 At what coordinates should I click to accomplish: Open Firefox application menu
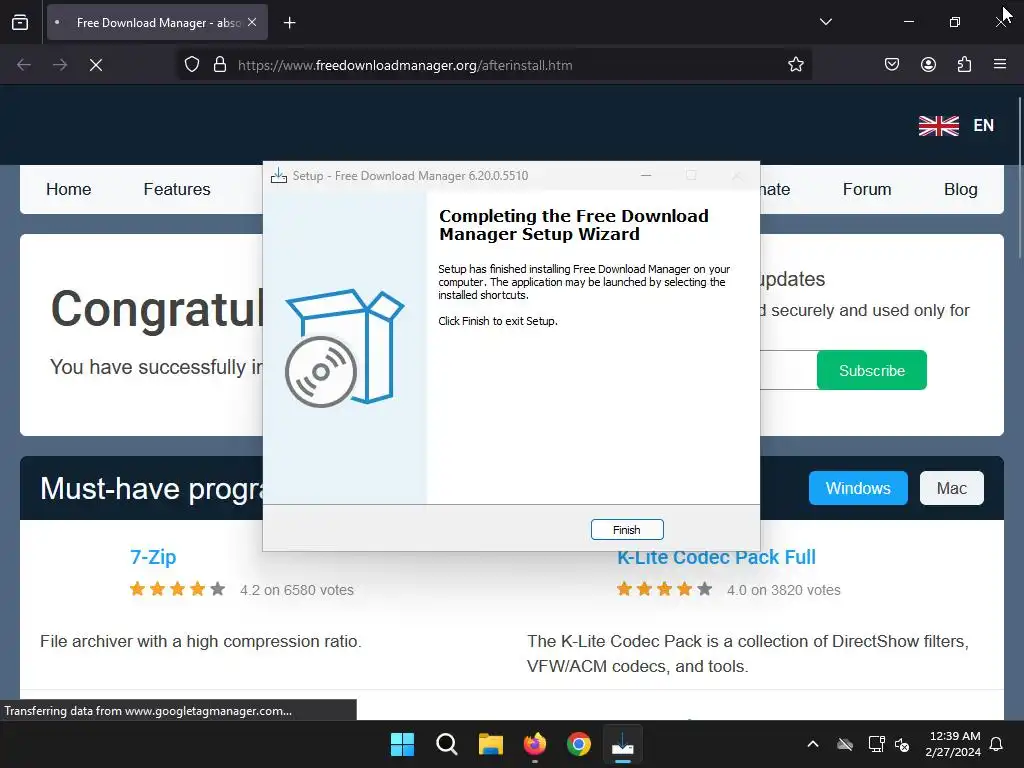coord(1000,65)
